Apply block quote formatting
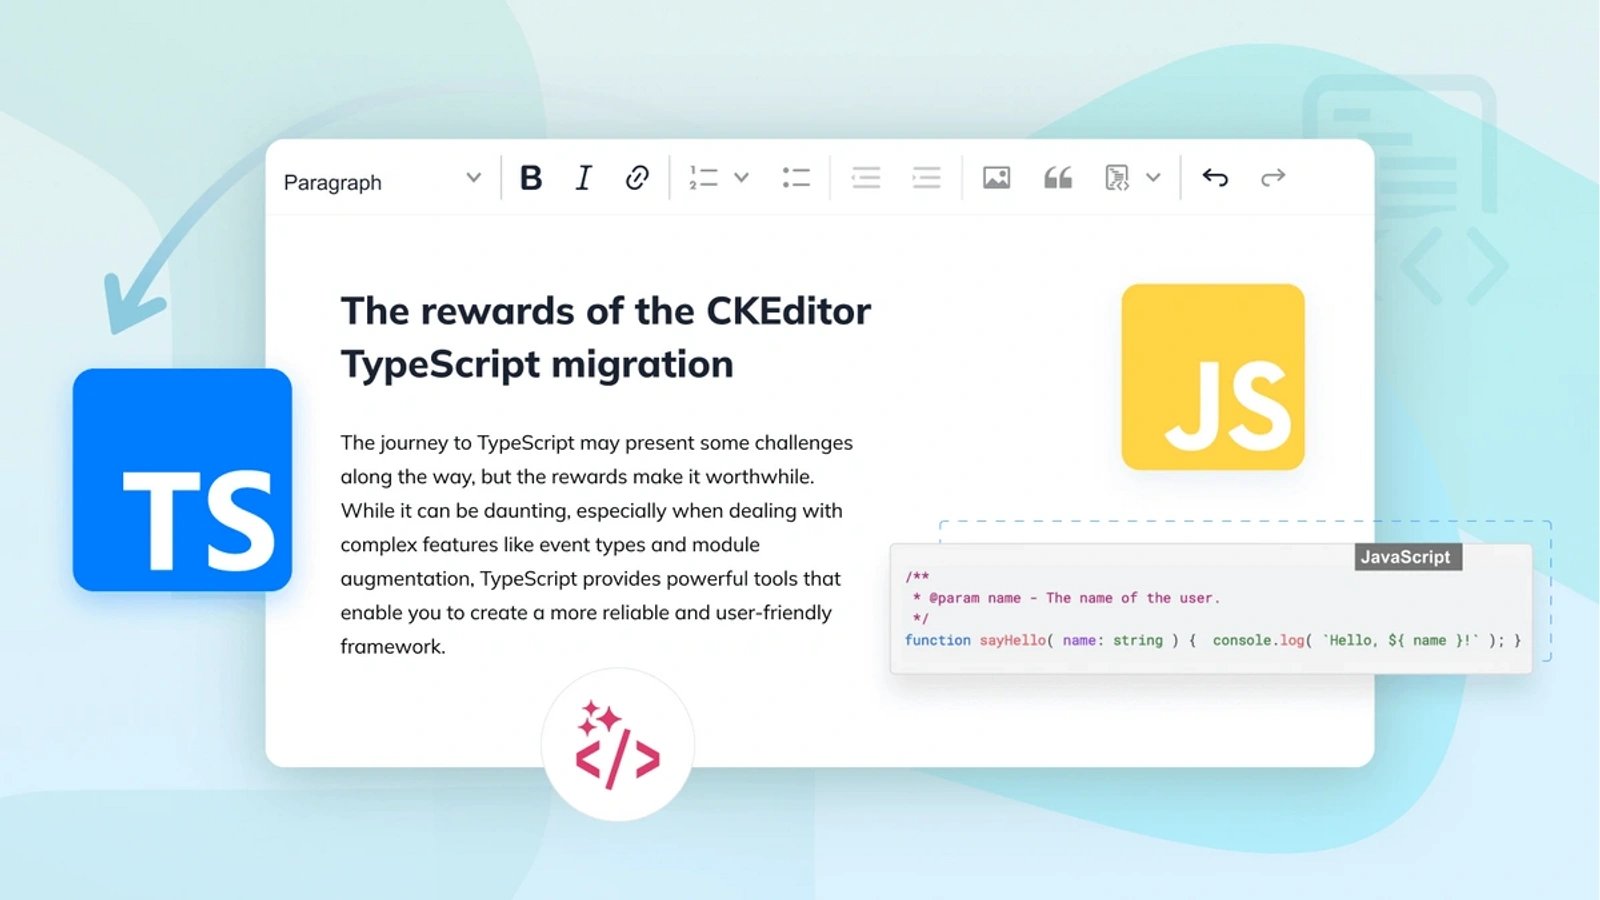The image size is (1600, 900). [x=1058, y=178]
